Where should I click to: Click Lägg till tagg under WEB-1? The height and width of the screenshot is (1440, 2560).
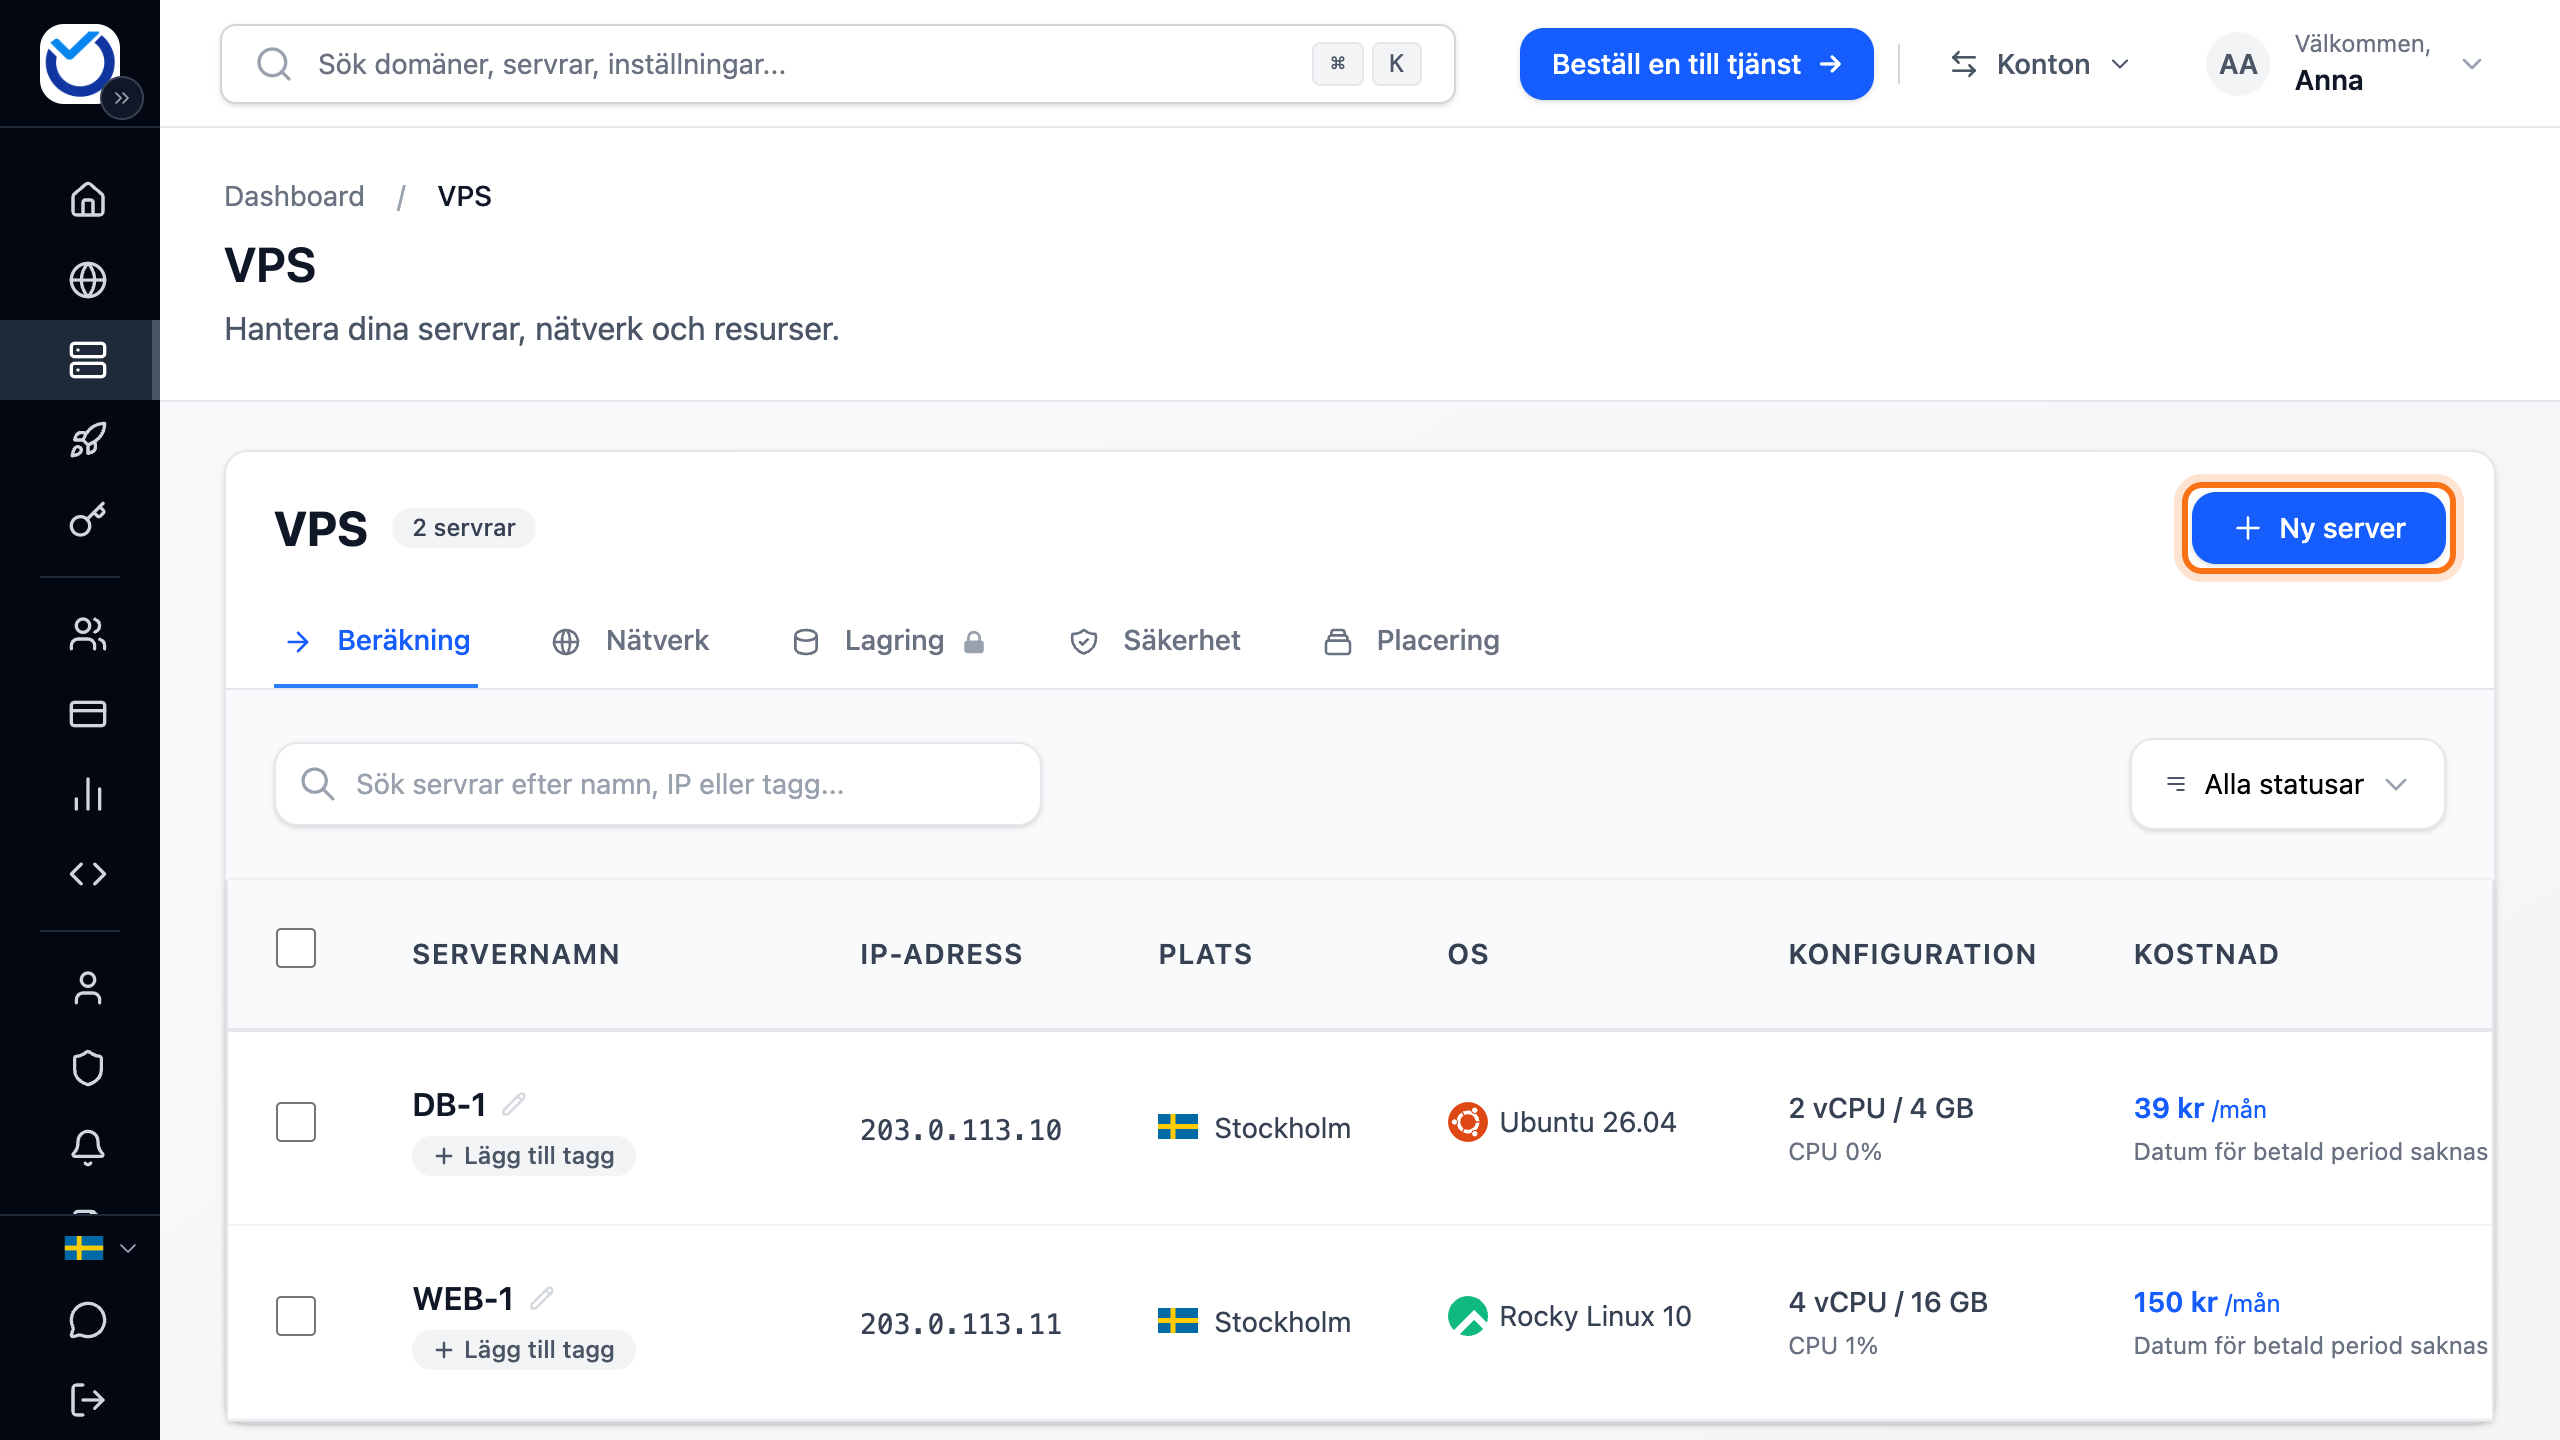click(x=524, y=1350)
